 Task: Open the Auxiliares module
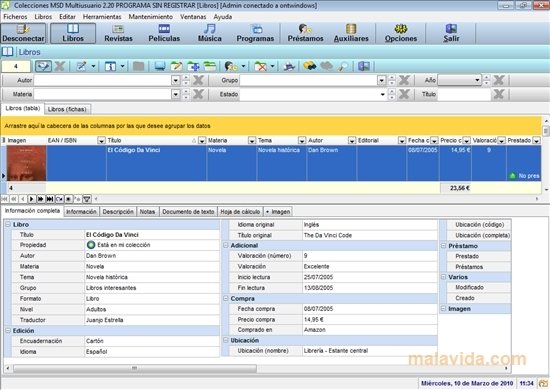pyautogui.click(x=351, y=33)
